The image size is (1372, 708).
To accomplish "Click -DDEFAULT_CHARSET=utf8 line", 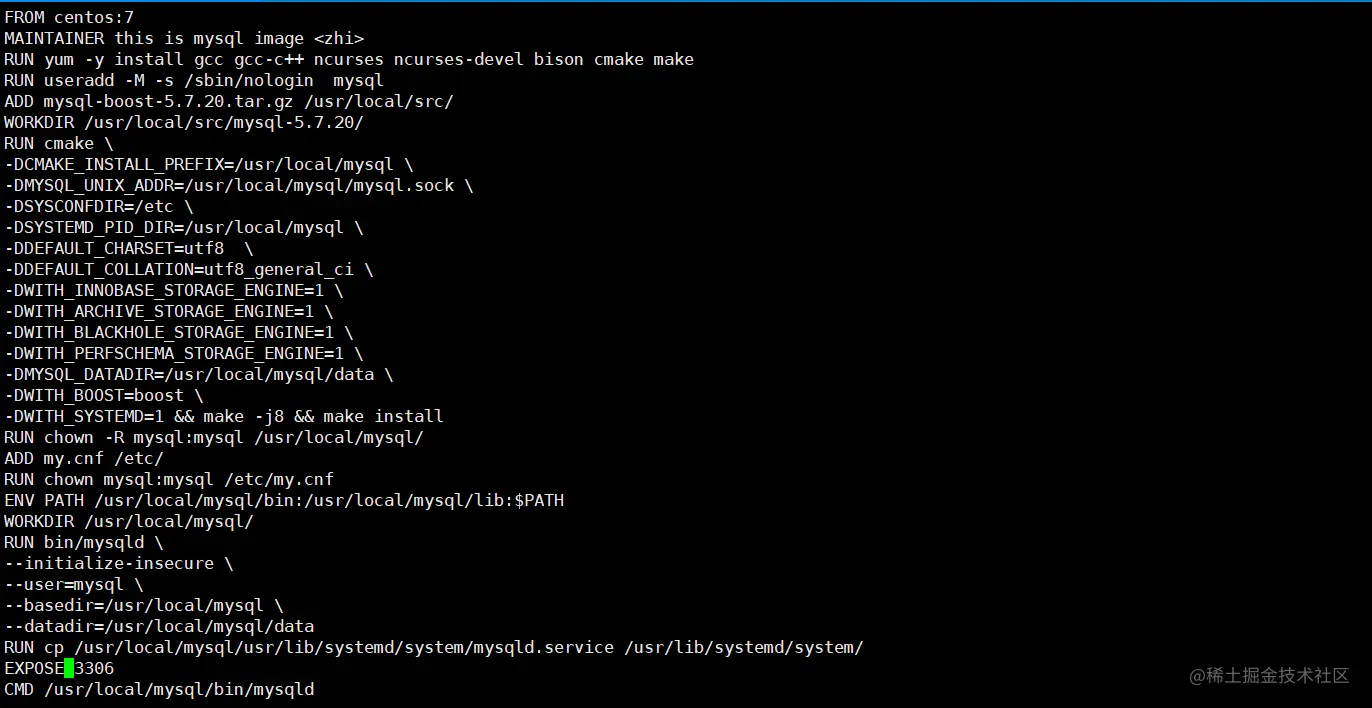I will coord(129,249).
